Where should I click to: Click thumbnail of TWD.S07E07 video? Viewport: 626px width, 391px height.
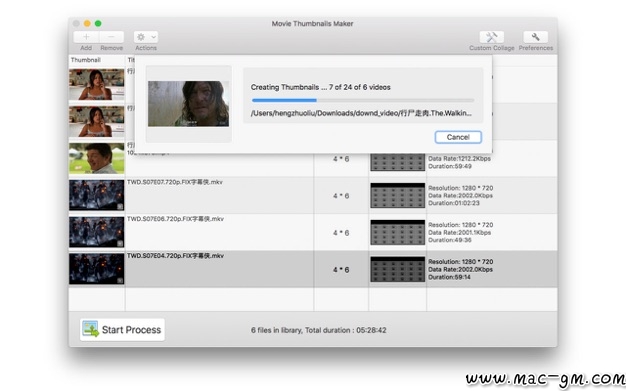[x=97, y=195]
